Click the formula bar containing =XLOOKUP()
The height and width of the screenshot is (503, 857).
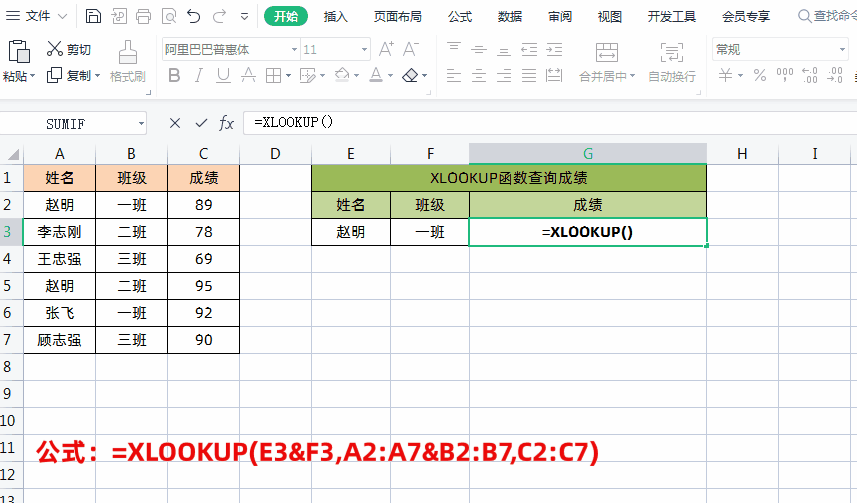pos(549,122)
